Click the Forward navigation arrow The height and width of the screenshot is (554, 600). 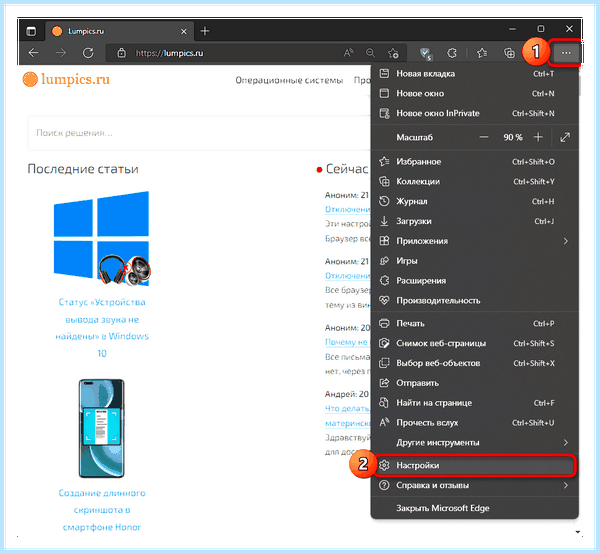coord(61,53)
